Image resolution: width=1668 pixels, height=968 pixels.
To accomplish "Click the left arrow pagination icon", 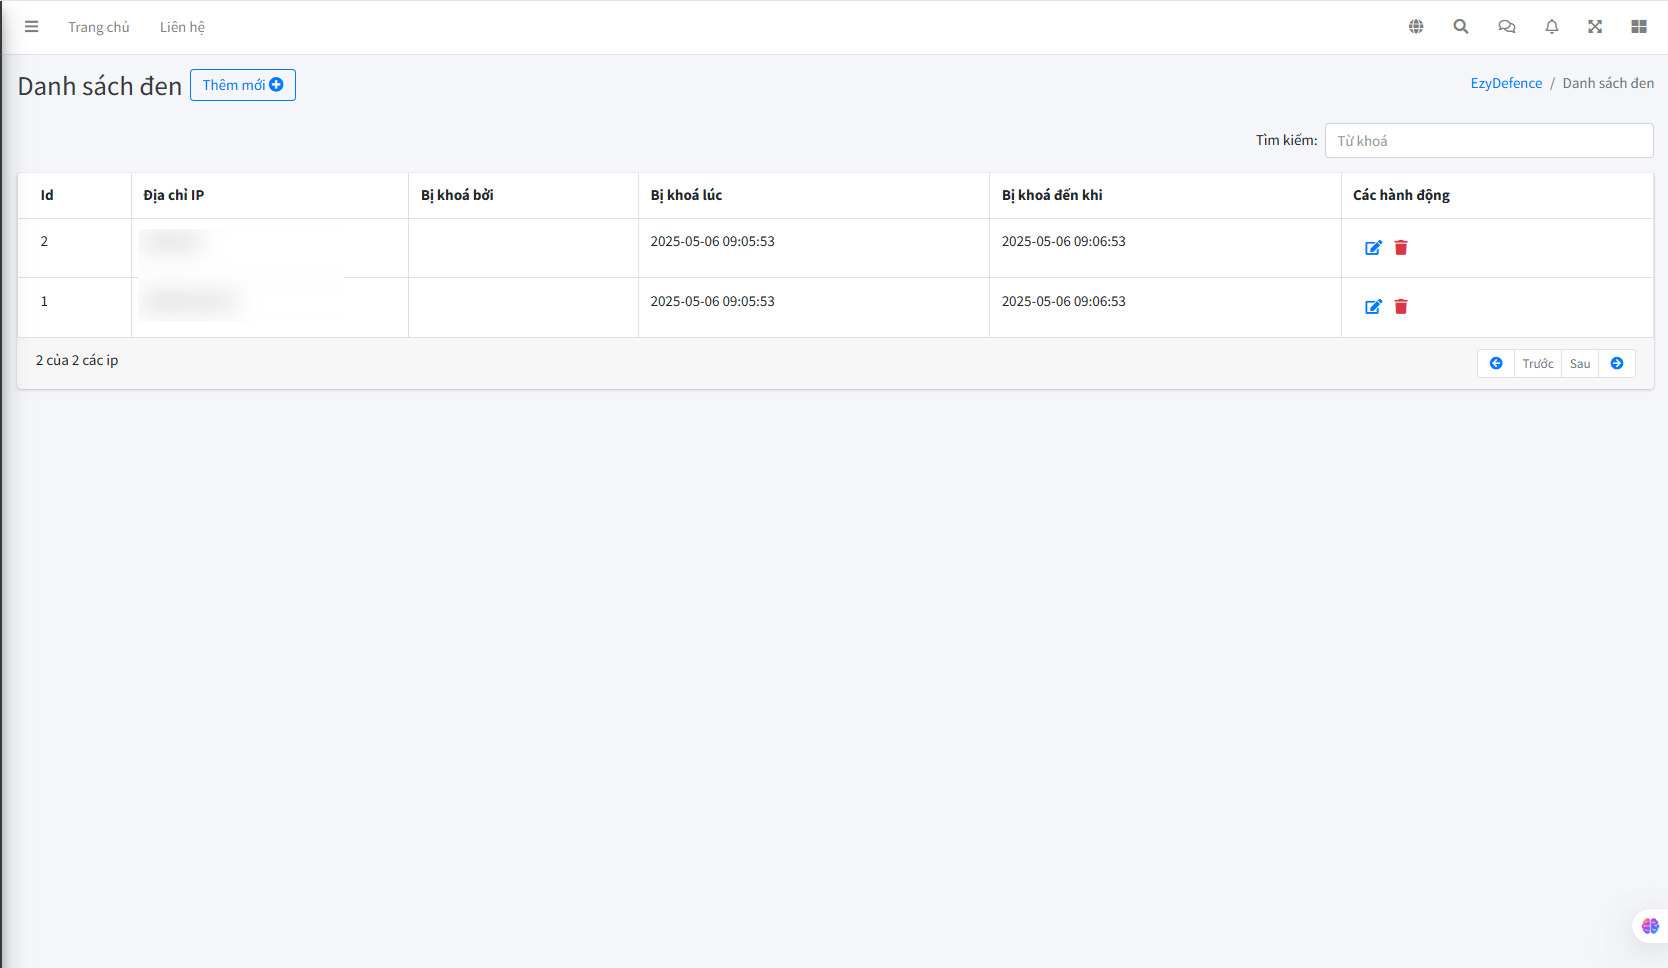I will 1496,364.
